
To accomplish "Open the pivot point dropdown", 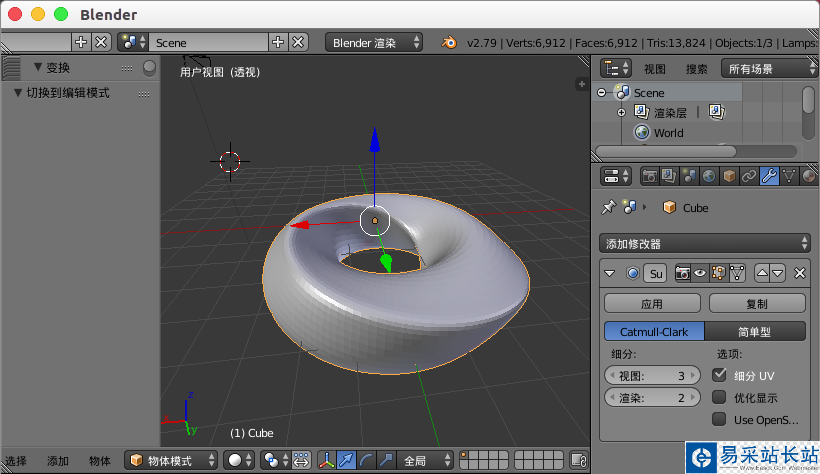I will tap(275, 460).
